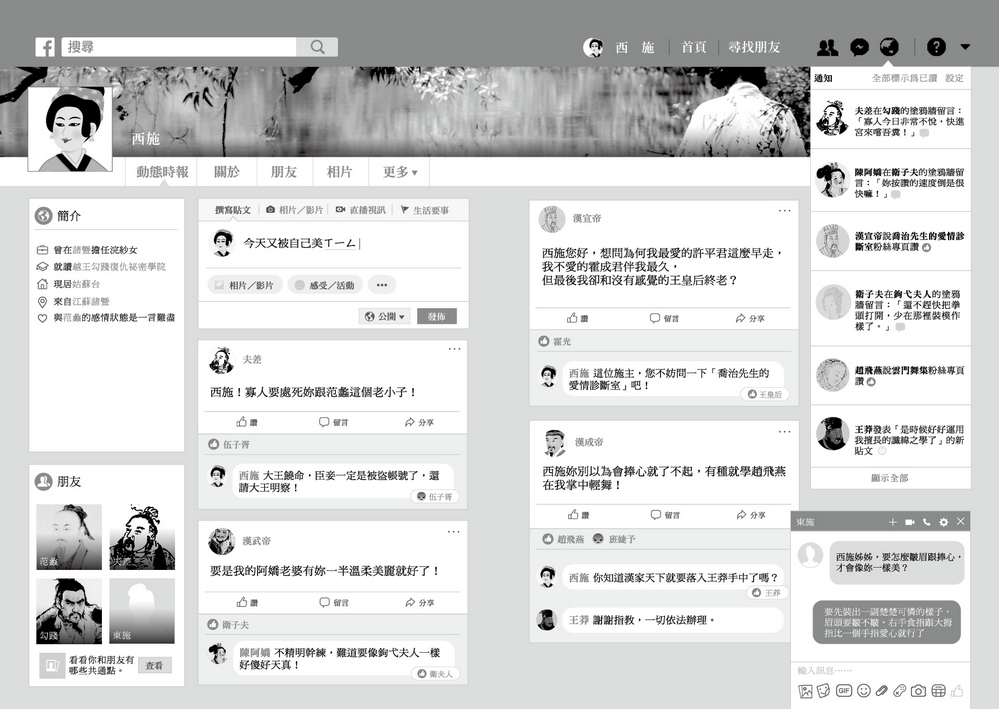This screenshot has height=709, width=999.
Task: Open 尋找朋友 in the top bar
Action: [x=754, y=47]
